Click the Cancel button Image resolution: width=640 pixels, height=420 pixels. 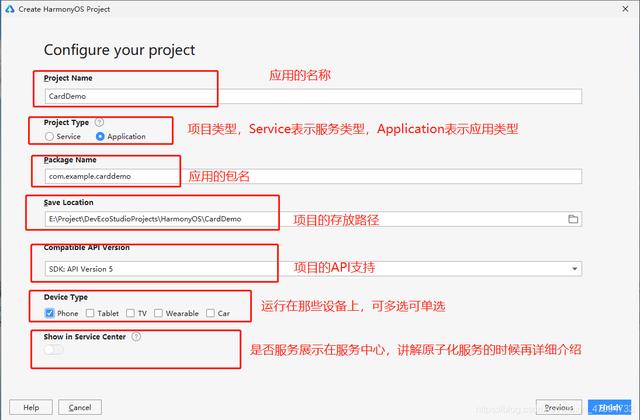[80, 407]
